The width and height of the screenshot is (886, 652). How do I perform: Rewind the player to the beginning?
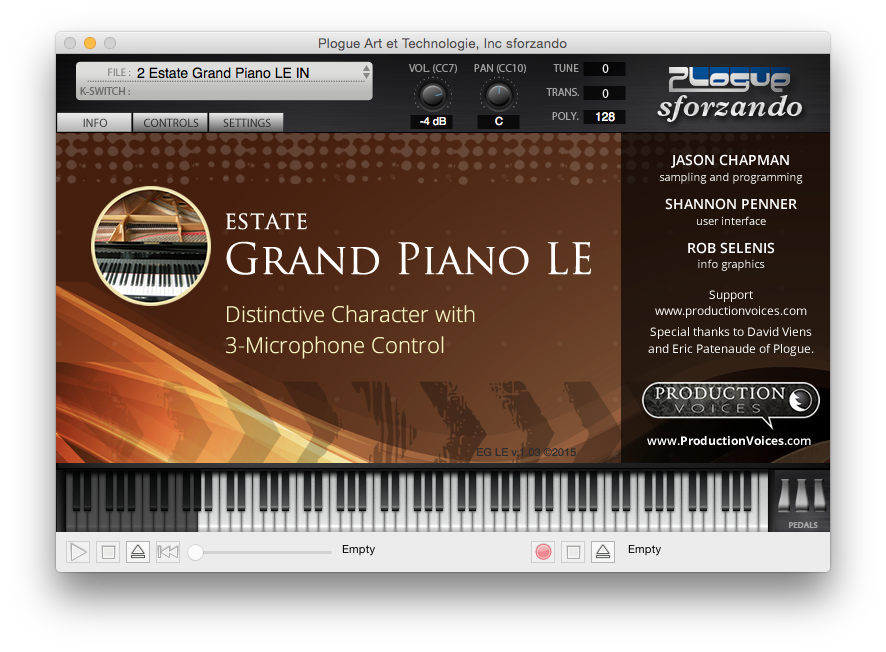pos(168,552)
